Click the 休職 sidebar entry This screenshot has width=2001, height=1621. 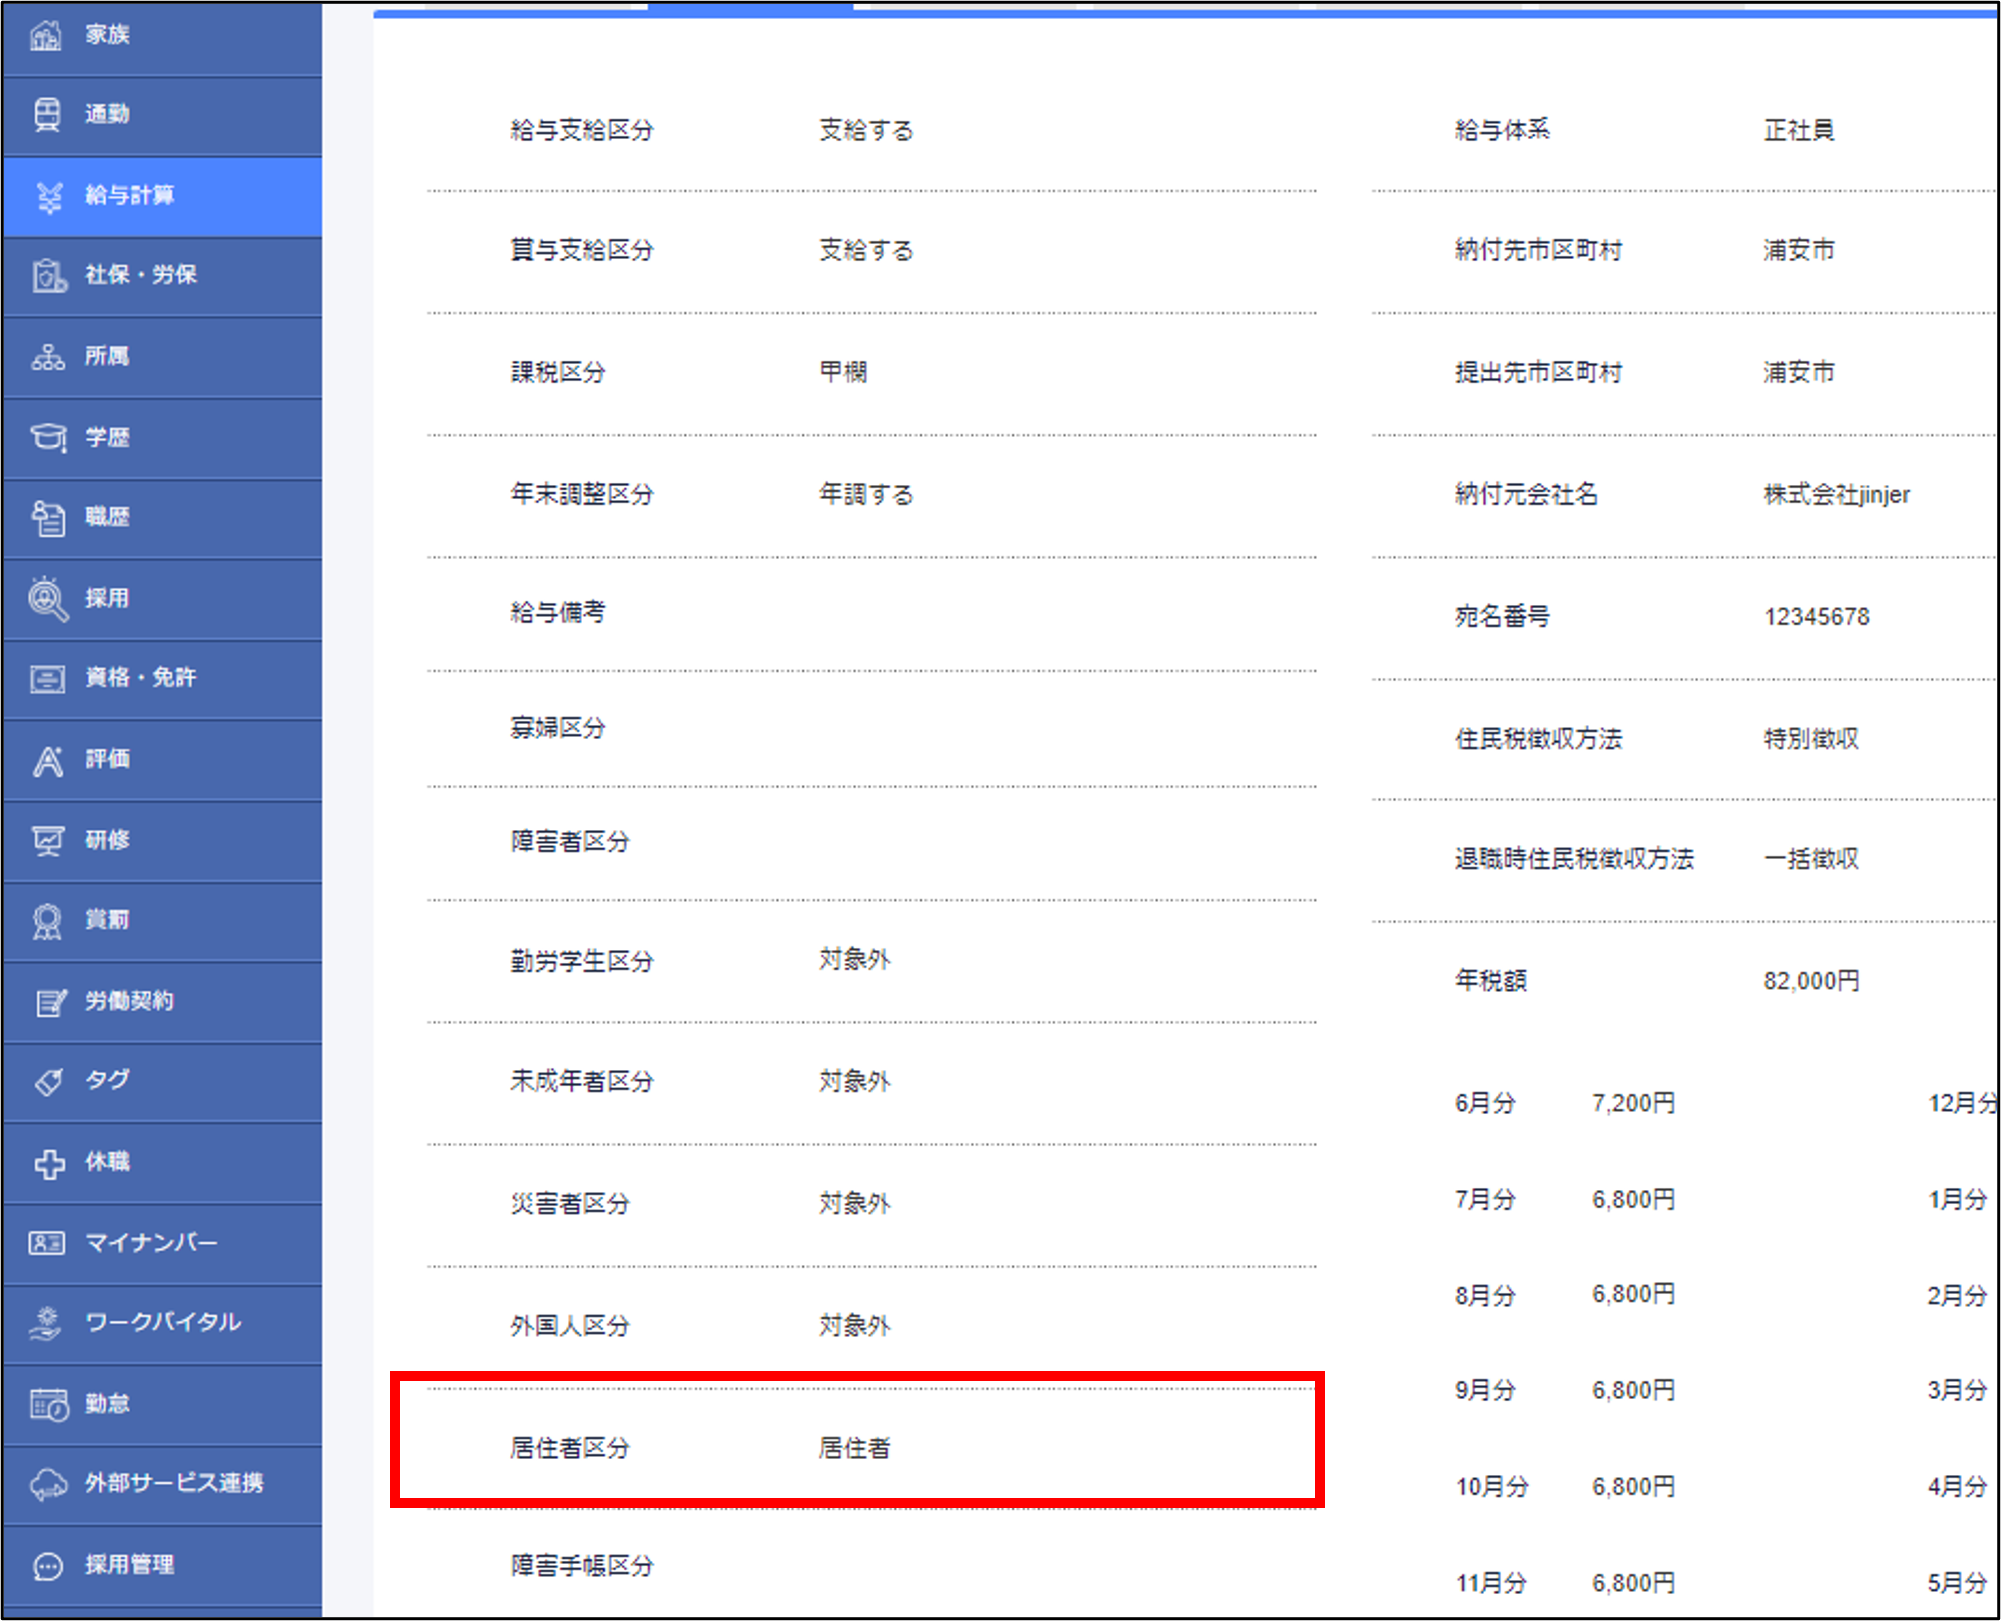tap(107, 1162)
